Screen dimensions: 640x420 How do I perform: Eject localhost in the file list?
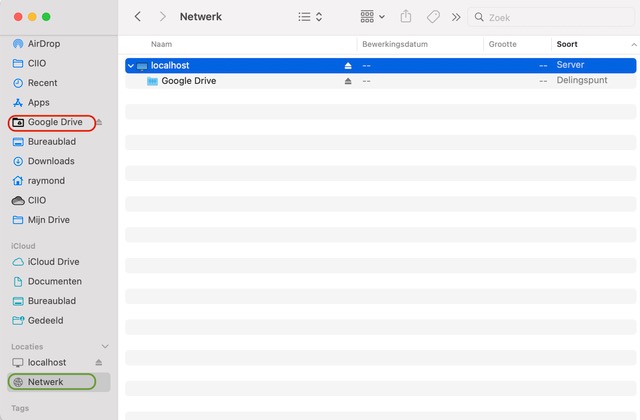point(348,65)
